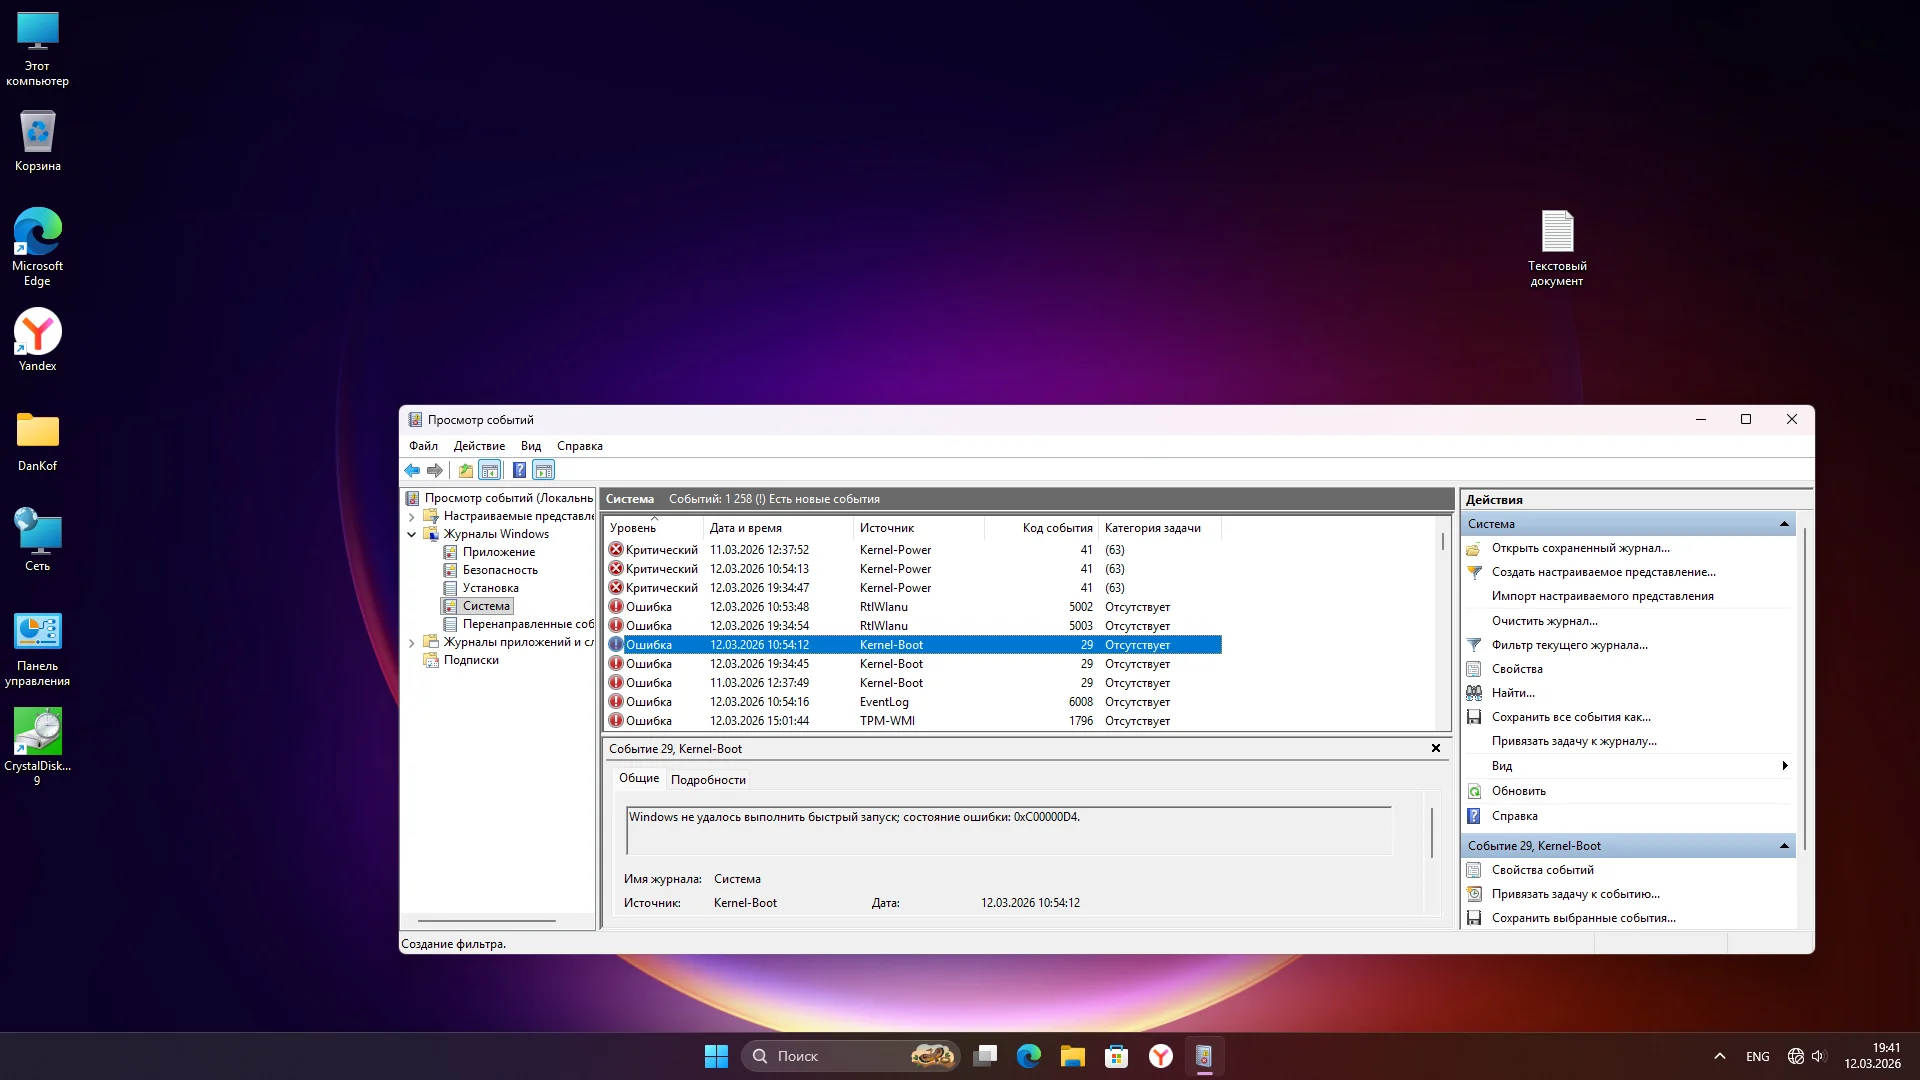Collapse the Система actions section
The height and width of the screenshot is (1080, 1920).
pos(1784,524)
